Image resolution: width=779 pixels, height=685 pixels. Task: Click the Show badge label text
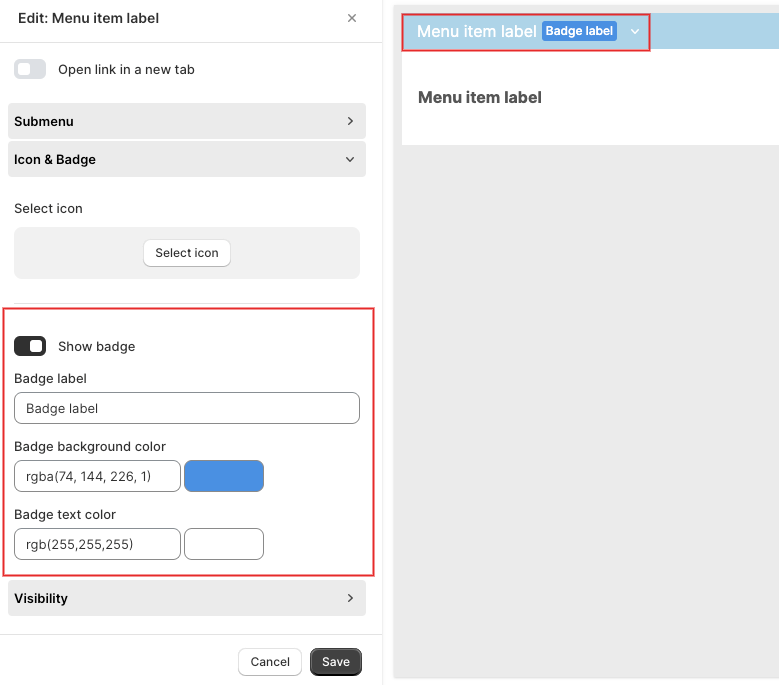click(96, 347)
